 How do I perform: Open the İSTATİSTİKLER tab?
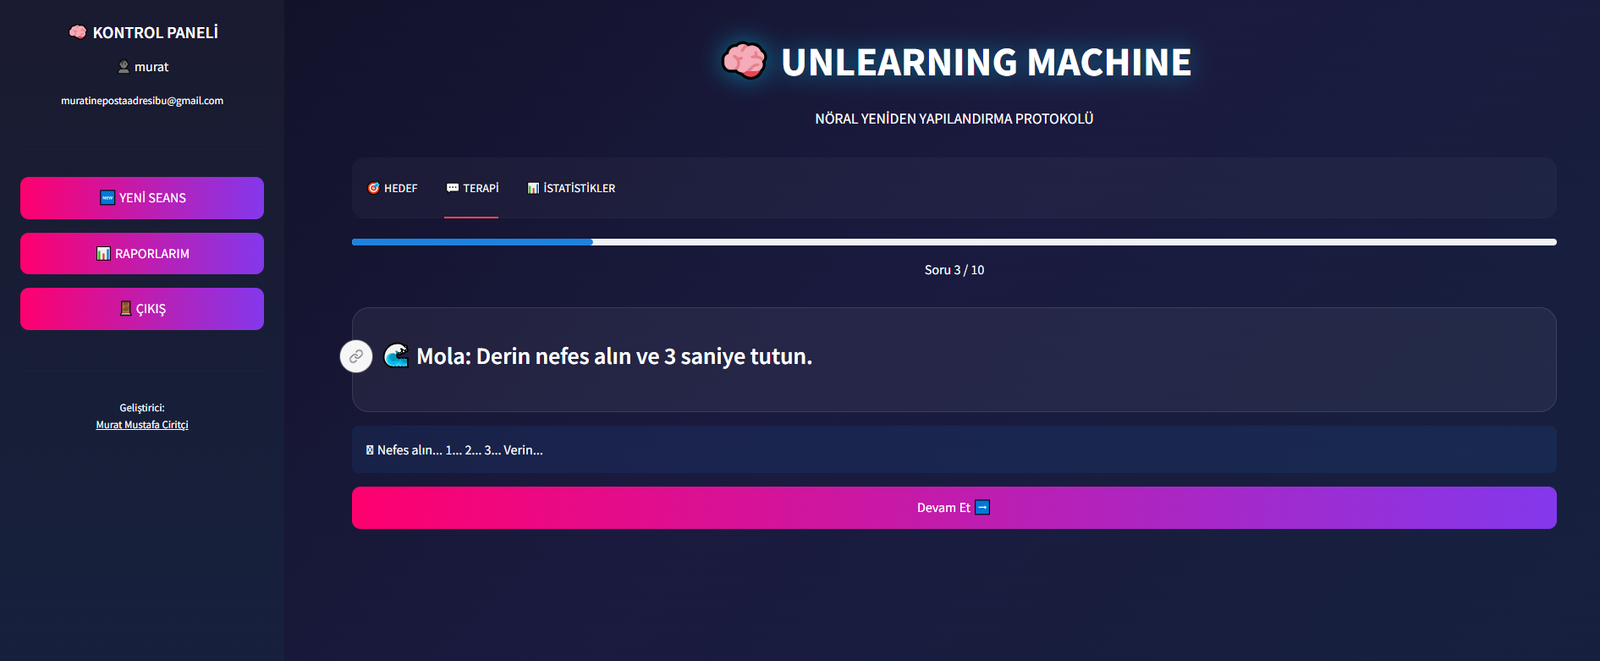click(x=571, y=188)
